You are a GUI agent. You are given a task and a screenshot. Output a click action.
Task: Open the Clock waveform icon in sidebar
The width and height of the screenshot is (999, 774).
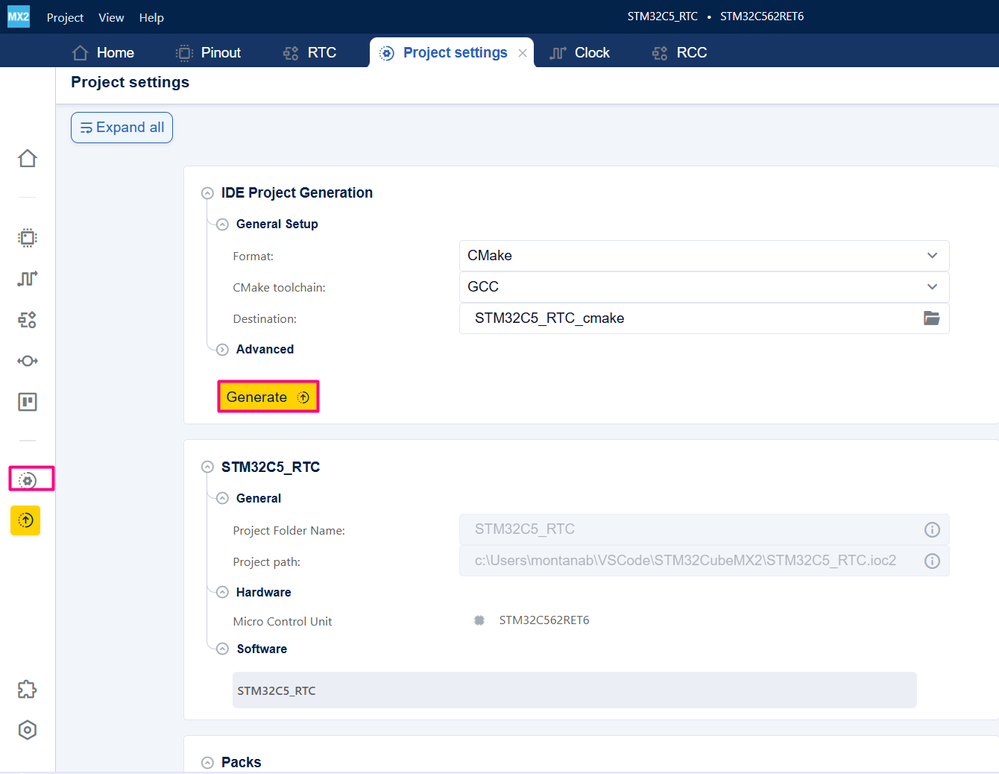coord(27,278)
